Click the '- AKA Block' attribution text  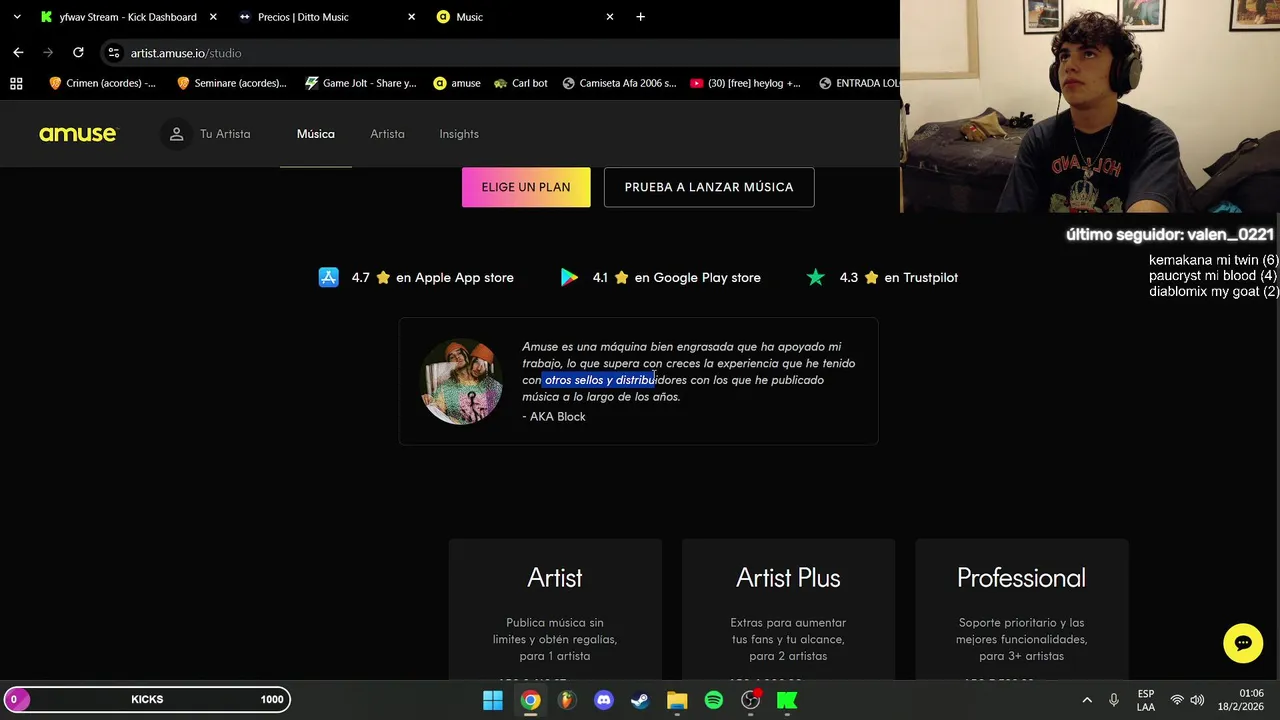[554, 416]
